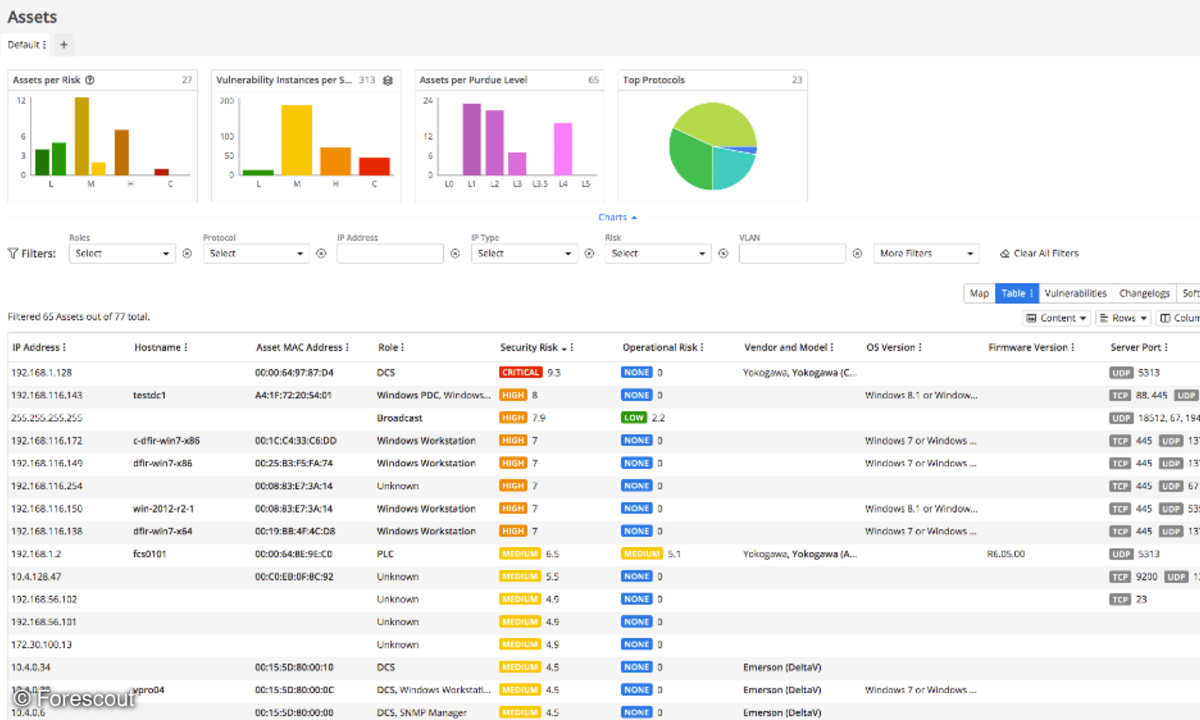Click the DCS, SNMP Manager role cell
The height and width of the screenshot is (720, 1200).
point(423,713)
